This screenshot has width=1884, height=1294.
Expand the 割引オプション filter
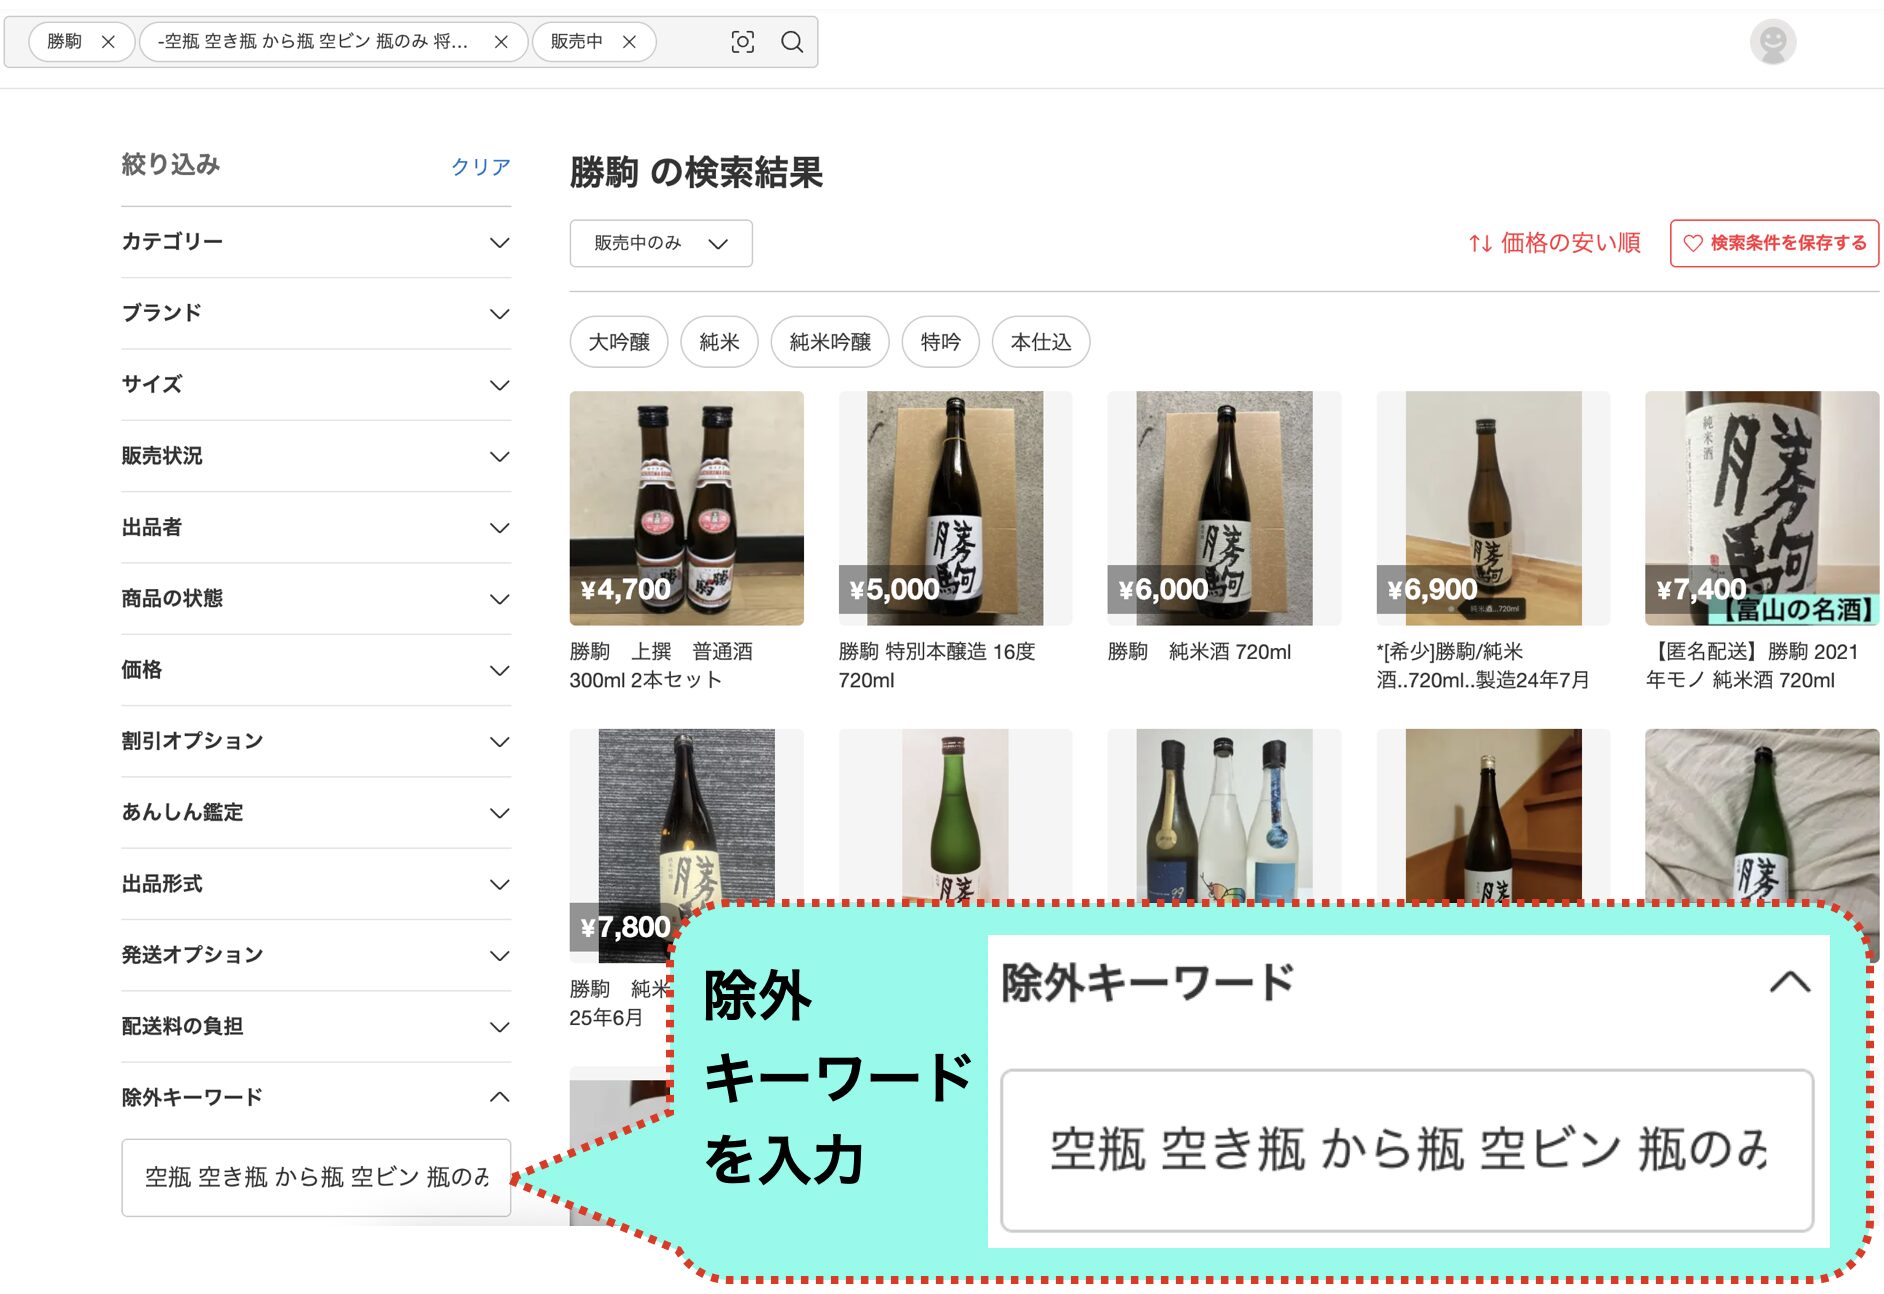316,741
